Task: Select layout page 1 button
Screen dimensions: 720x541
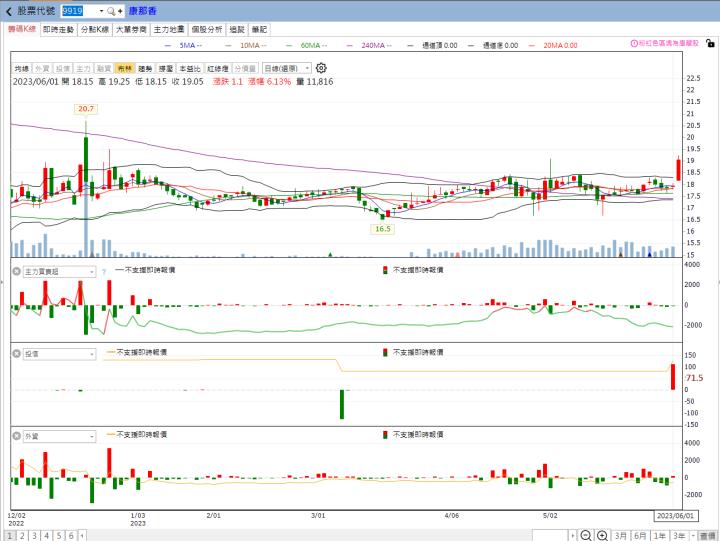Action: [x=10, y=535]
